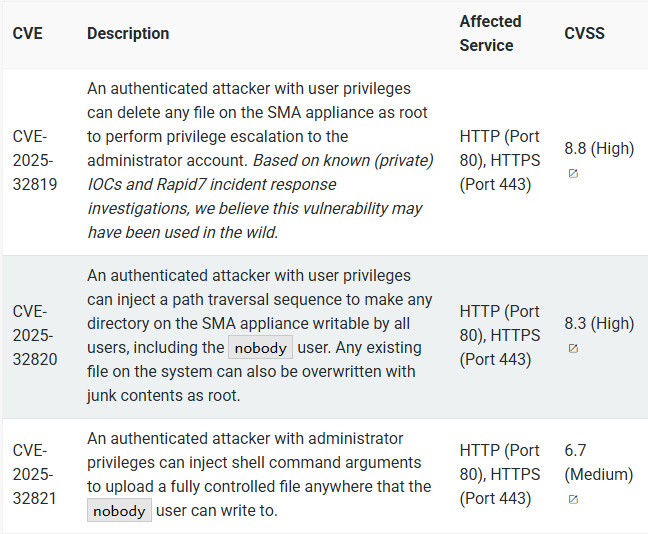Click the CVE-2025-32819 identifier cell

[x=35, y=160]
